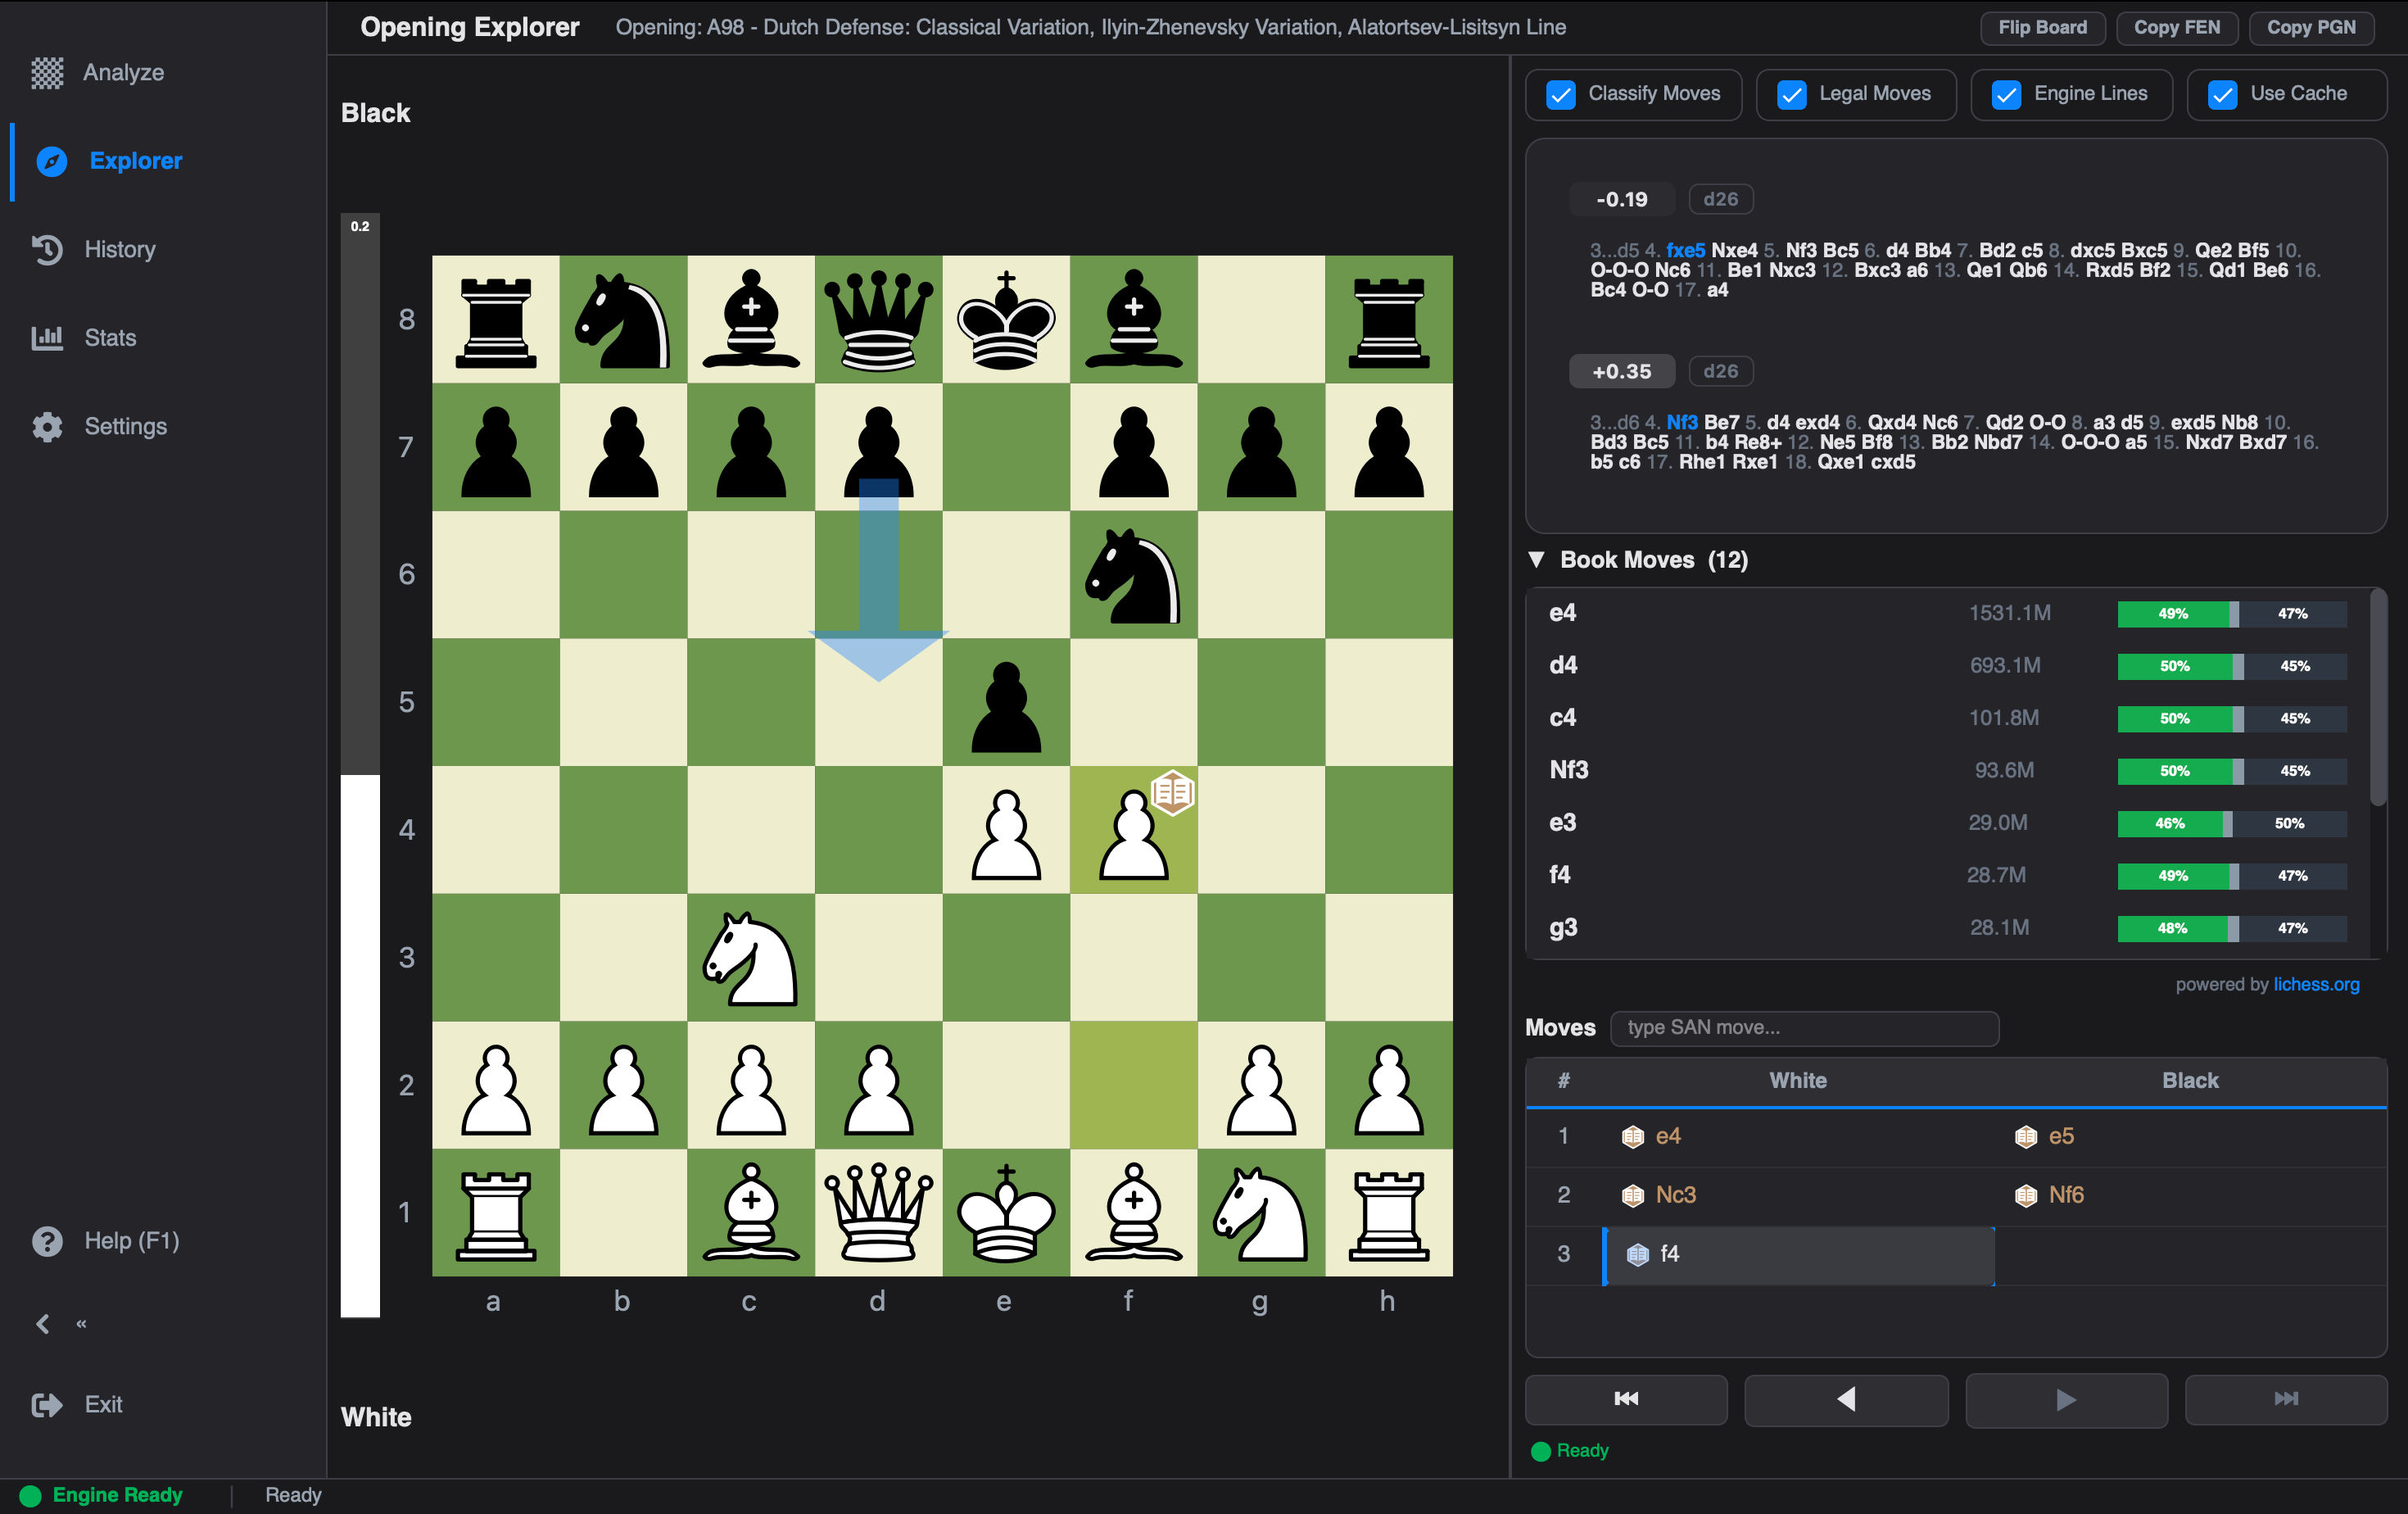The image size is (2408, 1514).
Task: Select d4 row in Book Moves
Action: pyautogui.click(x=1947, y=666)
